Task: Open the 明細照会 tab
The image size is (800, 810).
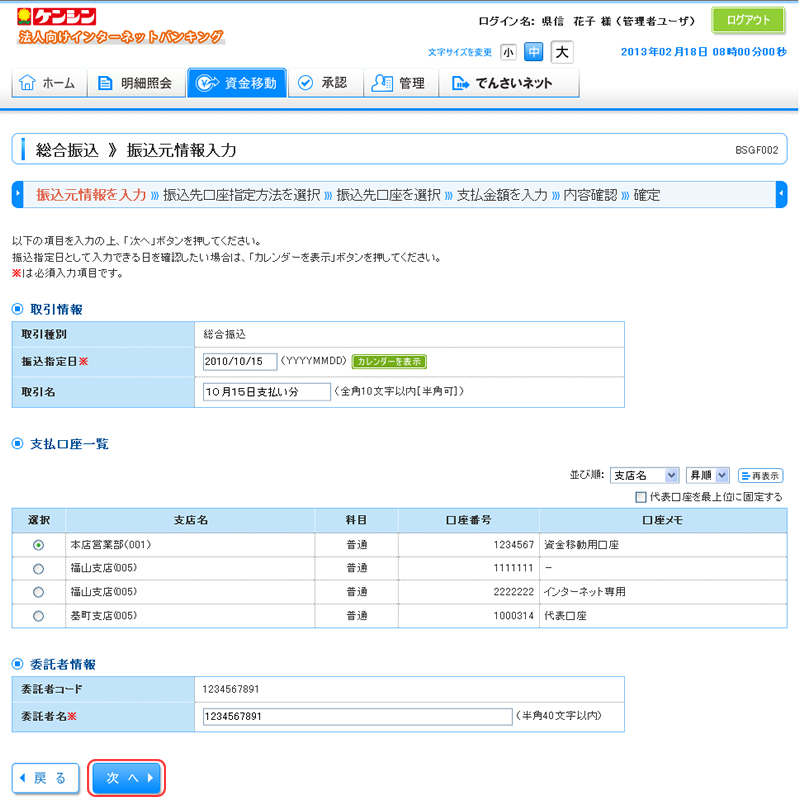Action: (x=135, y=83)
